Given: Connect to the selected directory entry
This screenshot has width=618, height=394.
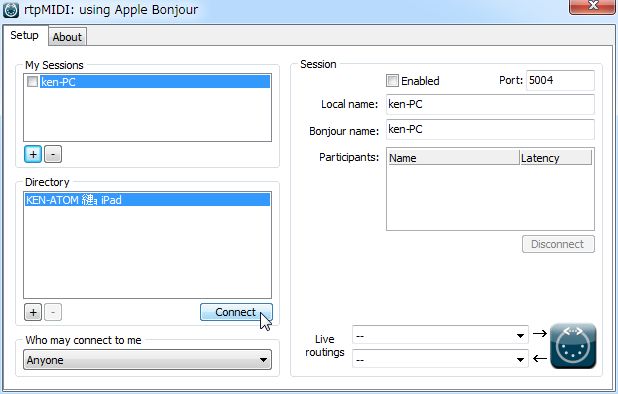Looking at the screenshot, I should click(x=236, y=312).
